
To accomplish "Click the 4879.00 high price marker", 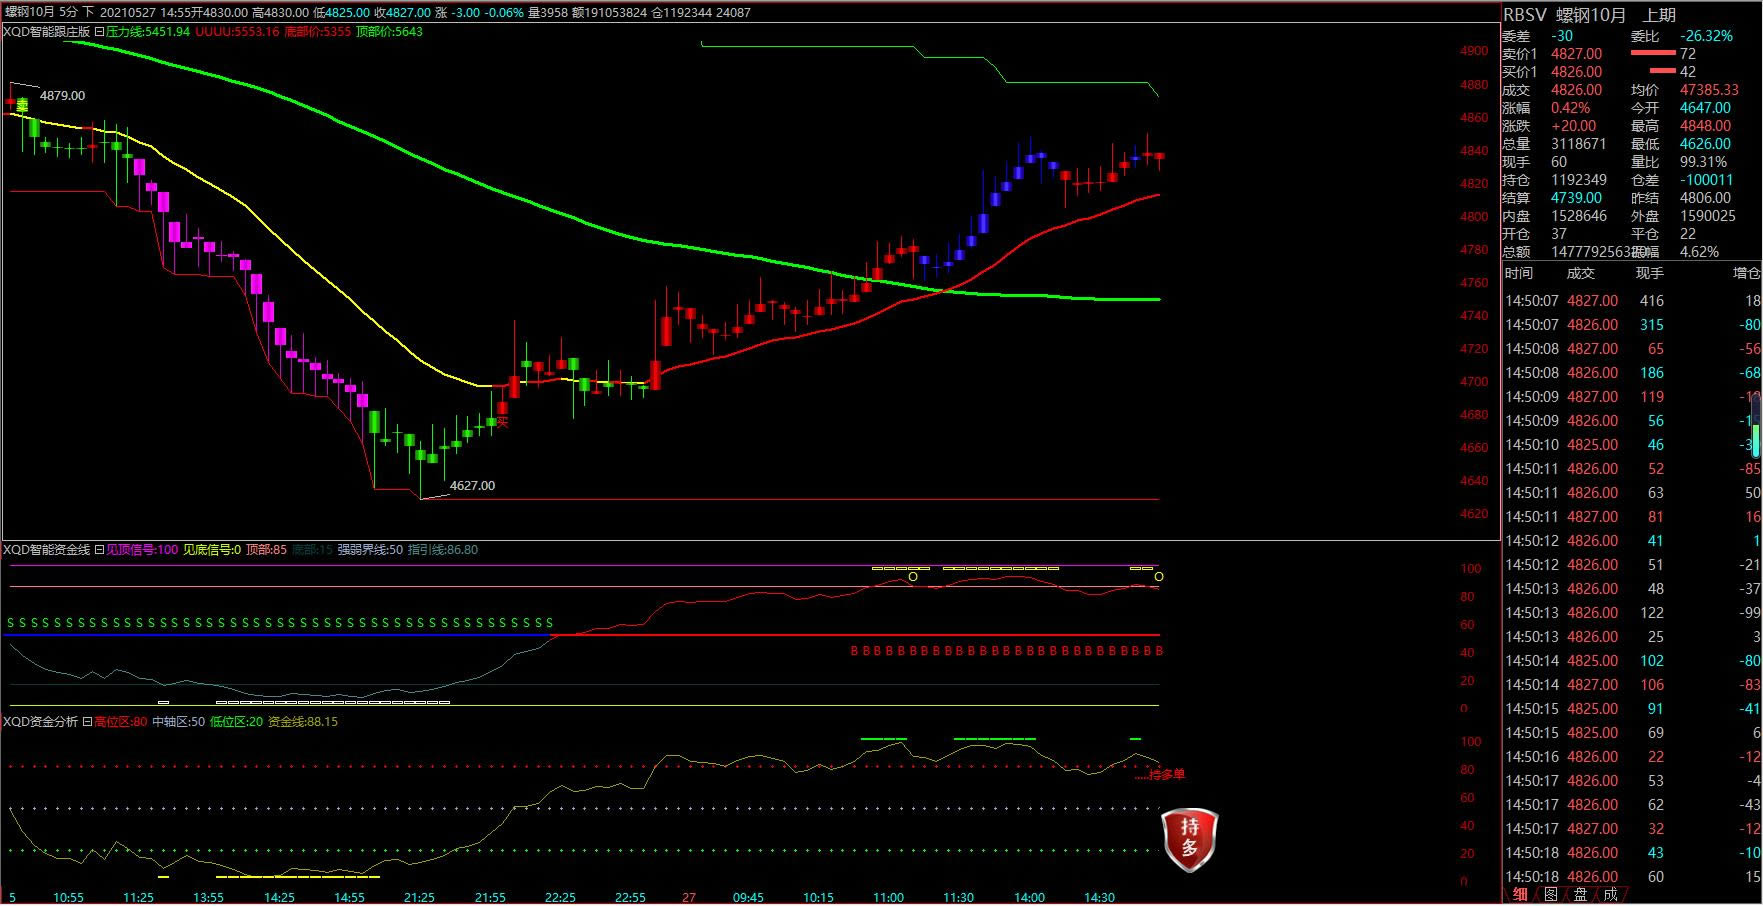I will pos(62,96).
